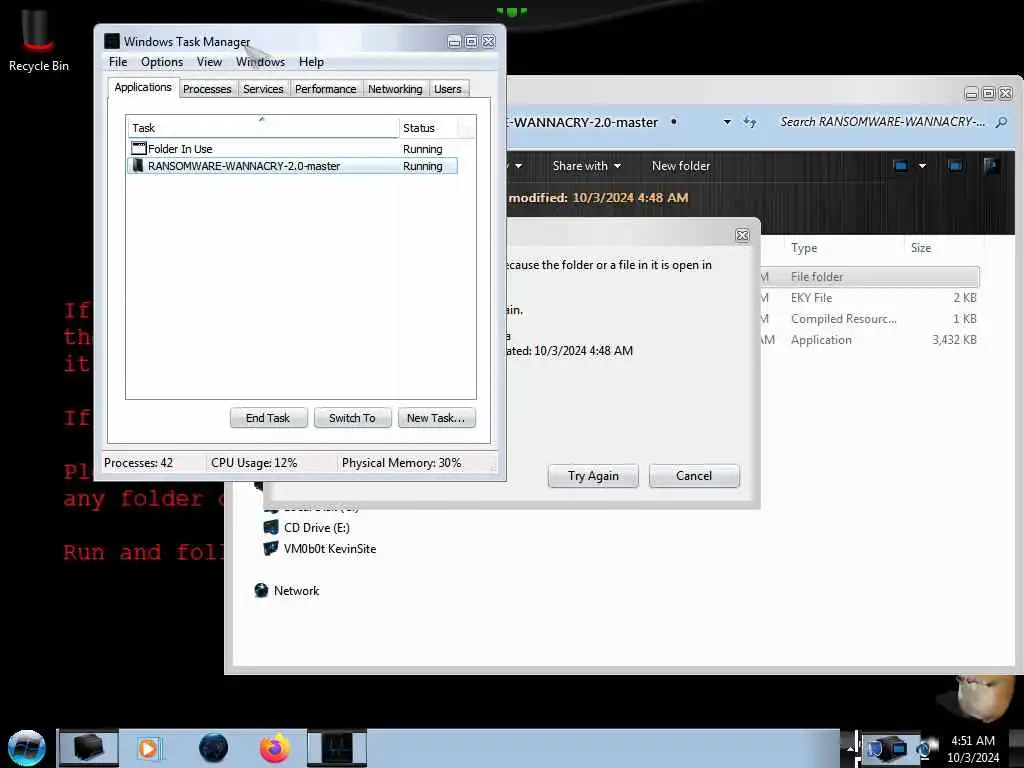The width and height of the screenshot is (1024, 768).
Task: Open the Recycle Bin desktop icon
Action: pos(38,40)
